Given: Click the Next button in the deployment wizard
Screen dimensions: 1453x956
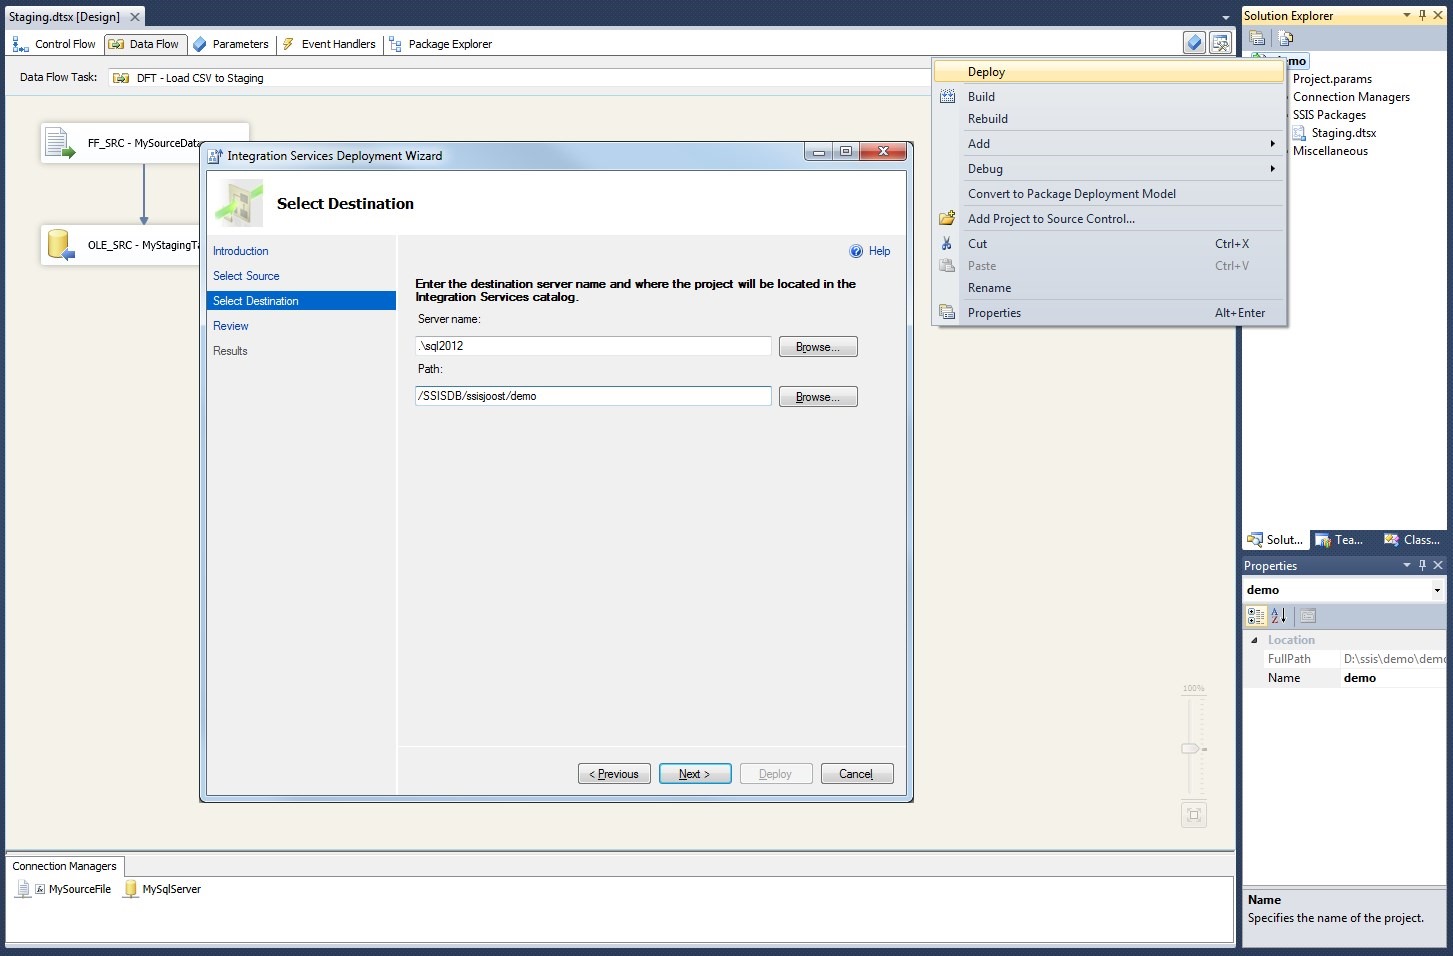Looking at the screenshot, I should point(694,773).
